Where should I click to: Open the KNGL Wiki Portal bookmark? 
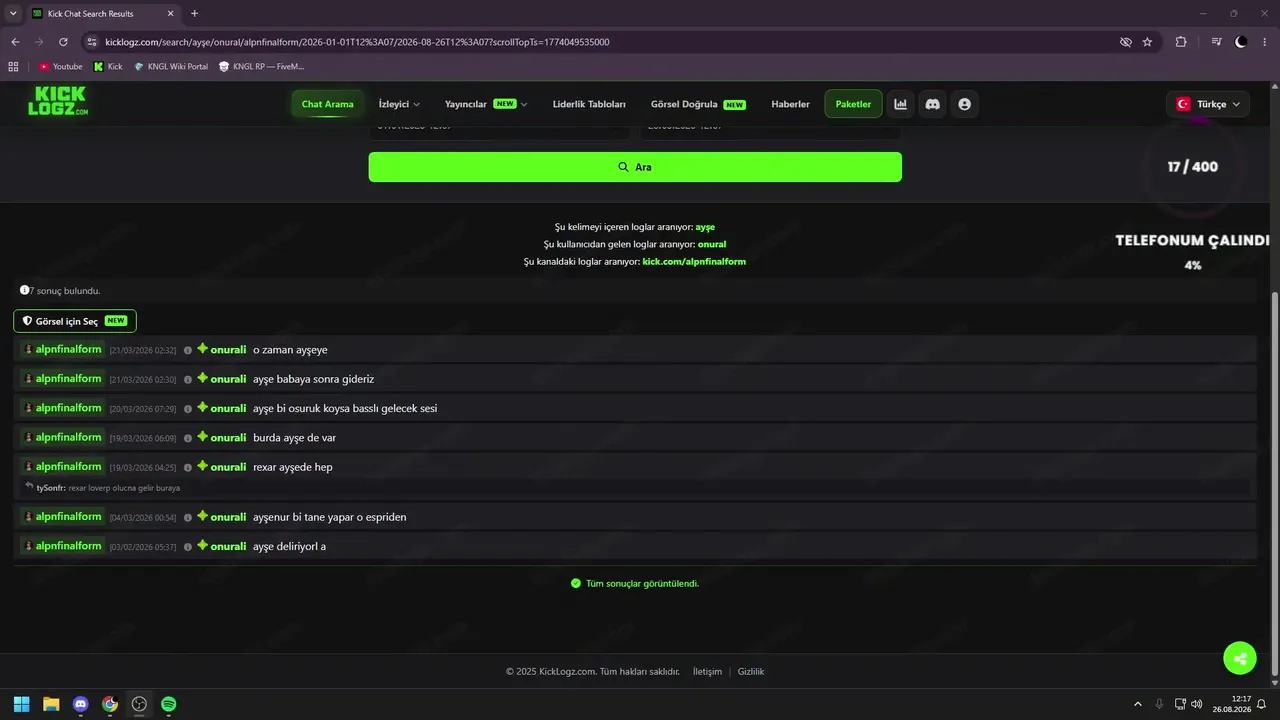171,66
